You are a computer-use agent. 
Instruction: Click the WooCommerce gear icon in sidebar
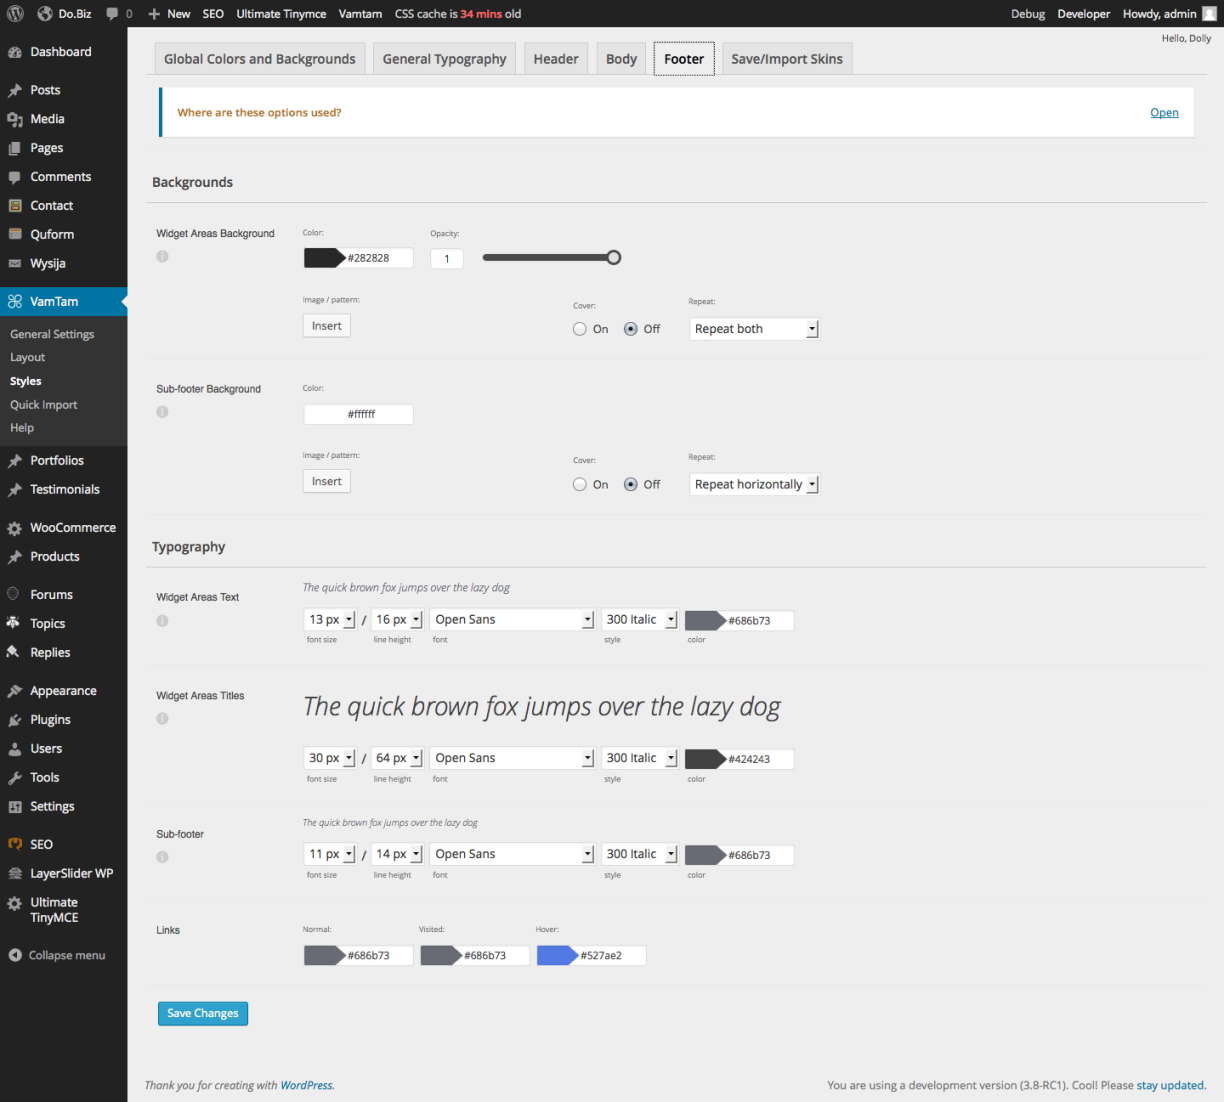pyautogui.click(x=15, y=528)
